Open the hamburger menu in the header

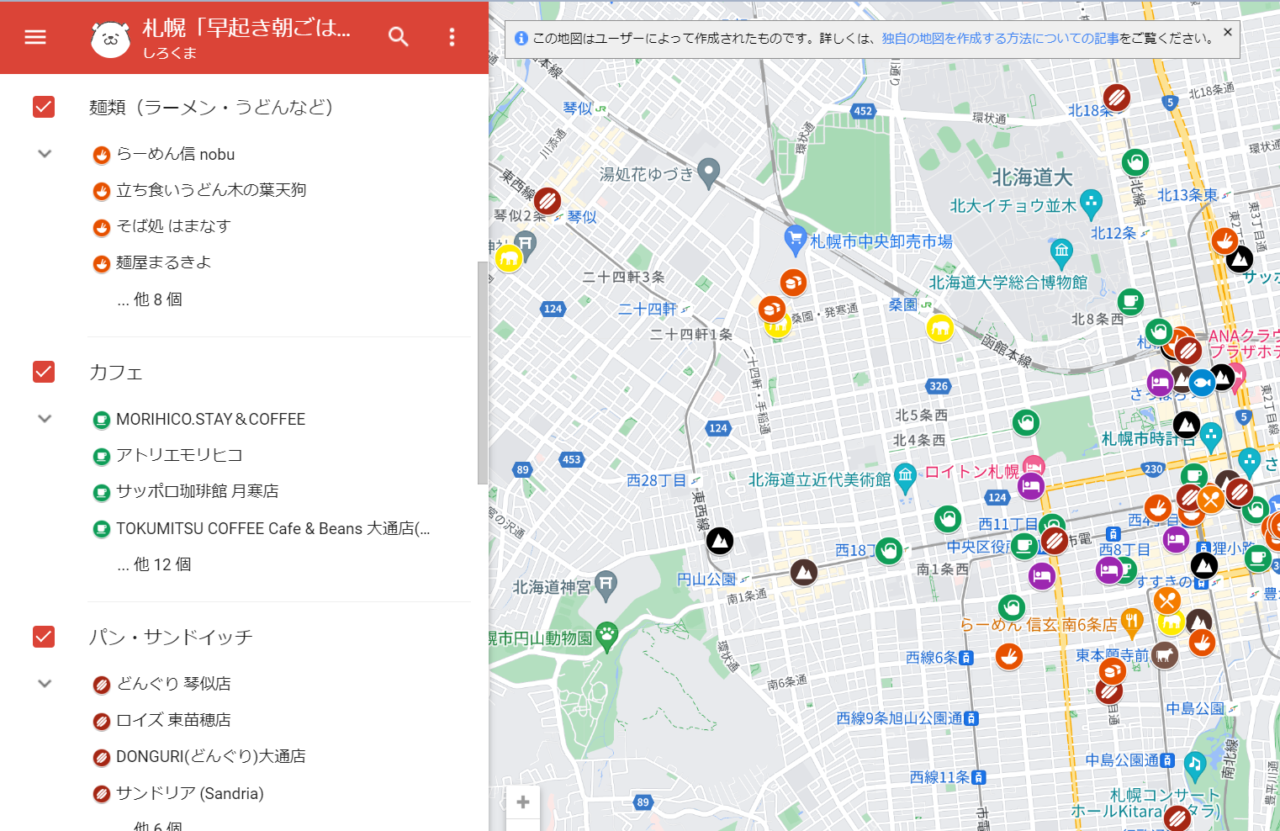pyautogui.click(x=35, y=37)
